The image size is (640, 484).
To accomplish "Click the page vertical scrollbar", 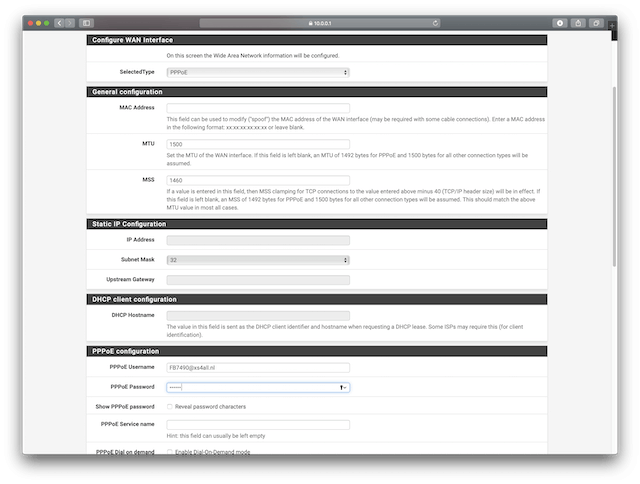I will click(614, 176).
